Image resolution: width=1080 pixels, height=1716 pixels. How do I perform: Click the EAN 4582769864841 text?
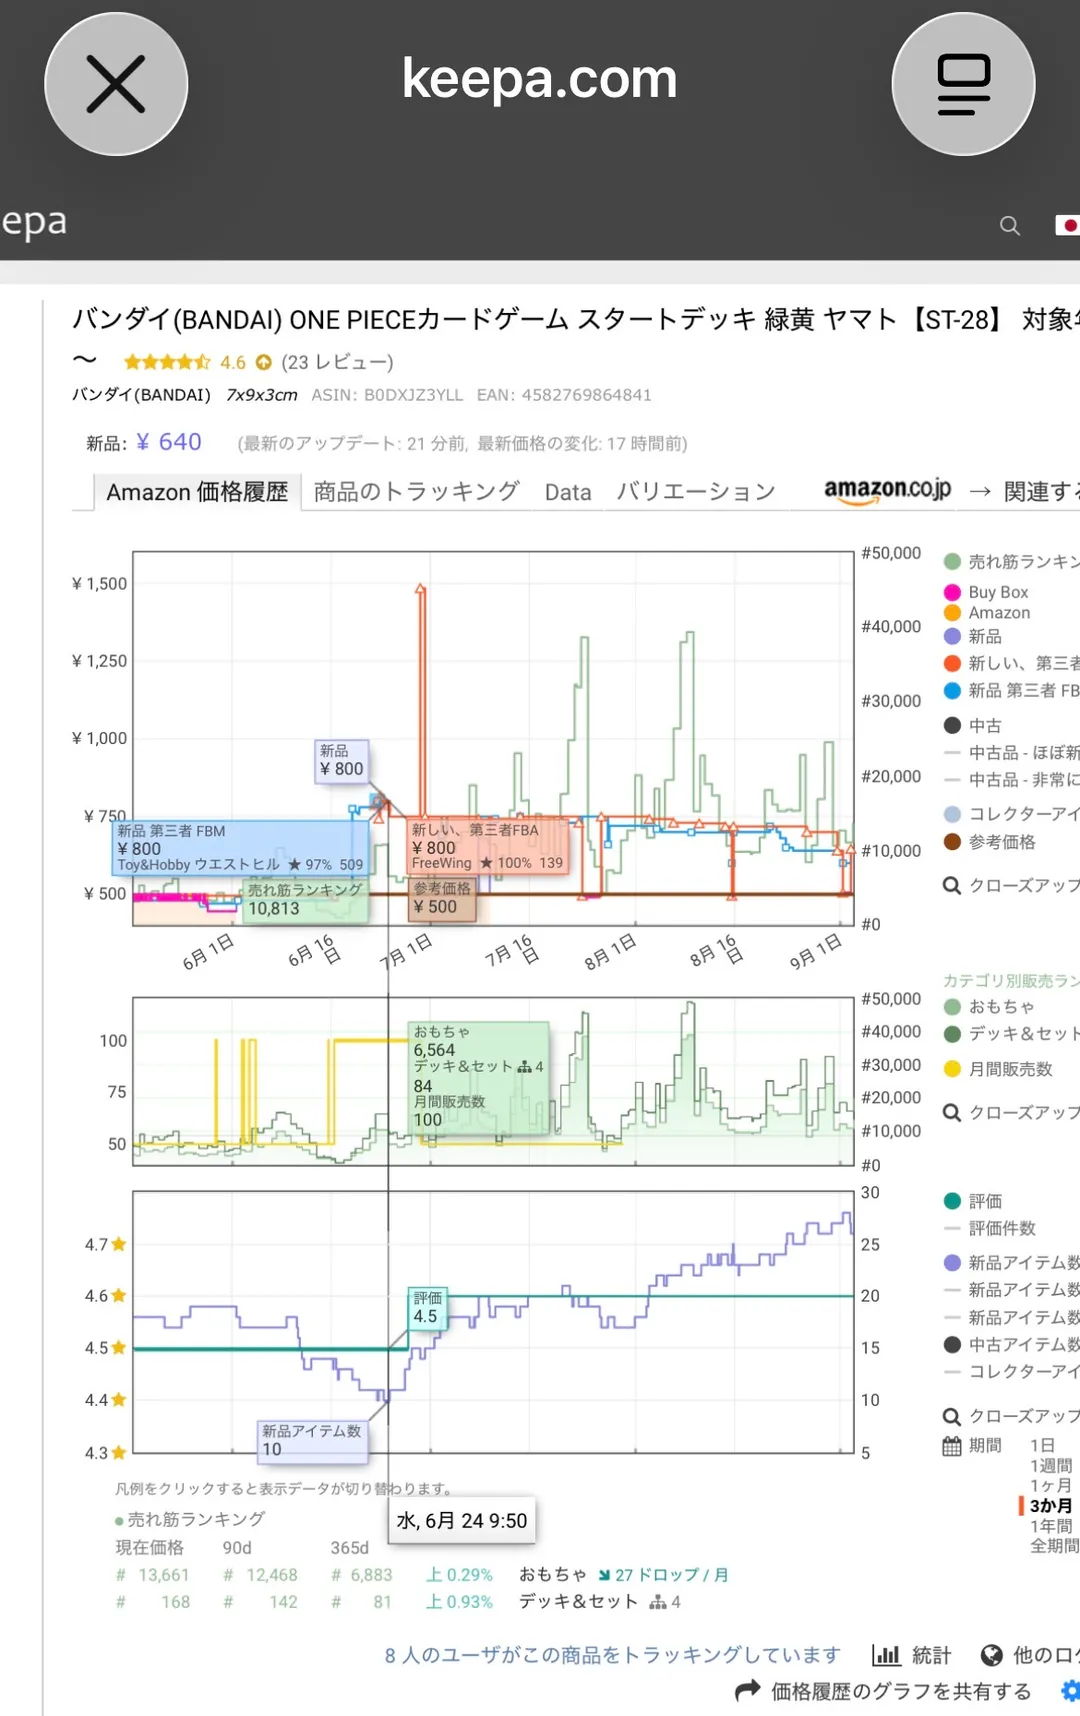(564, 395)
